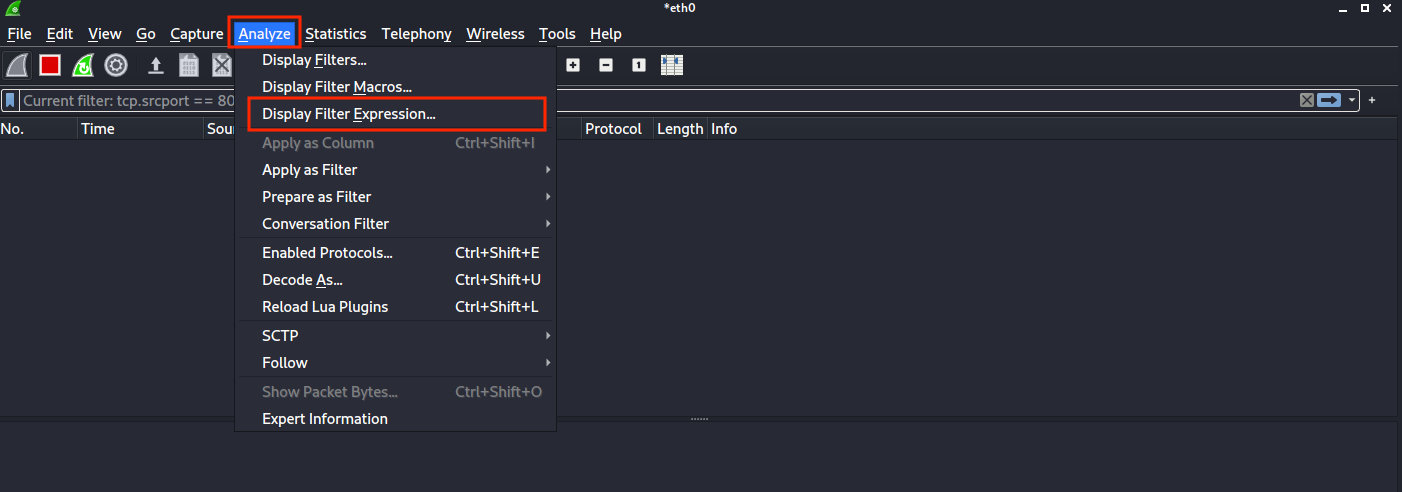Open capture options gear icon

tap(116, 66)
